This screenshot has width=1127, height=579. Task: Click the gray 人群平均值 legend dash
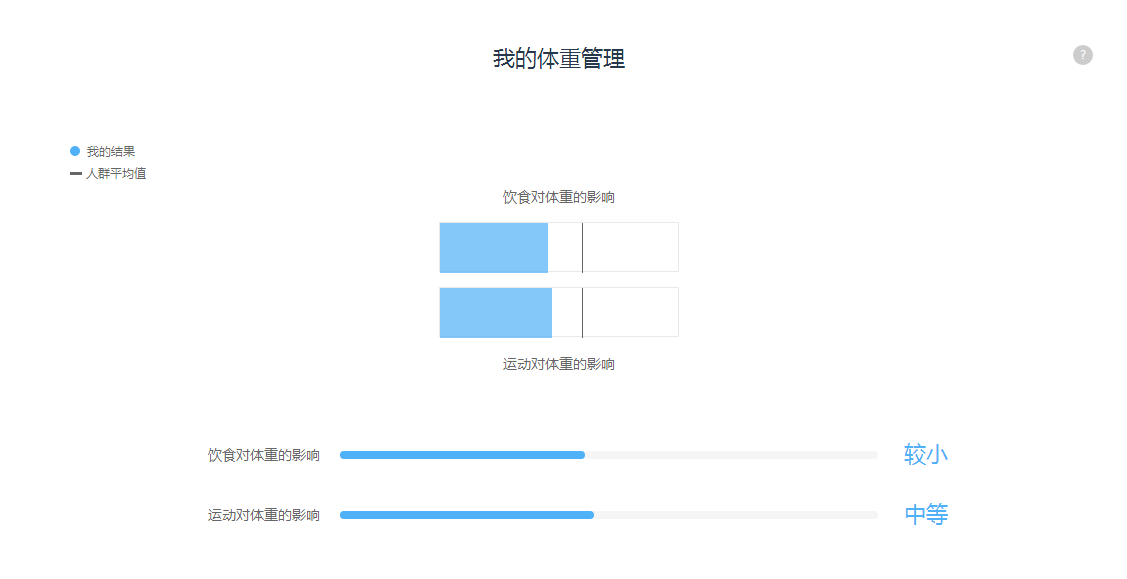tap(75, 174)
